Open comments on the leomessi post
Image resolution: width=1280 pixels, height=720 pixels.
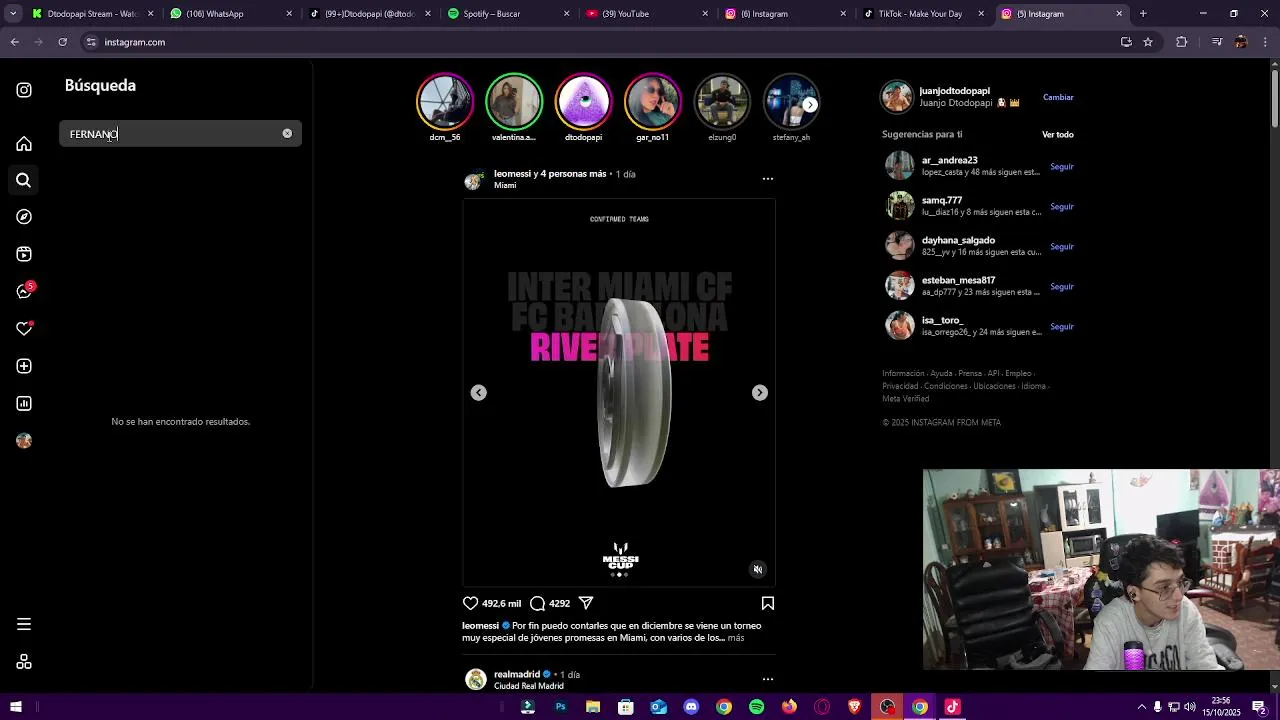pos(537,603)
